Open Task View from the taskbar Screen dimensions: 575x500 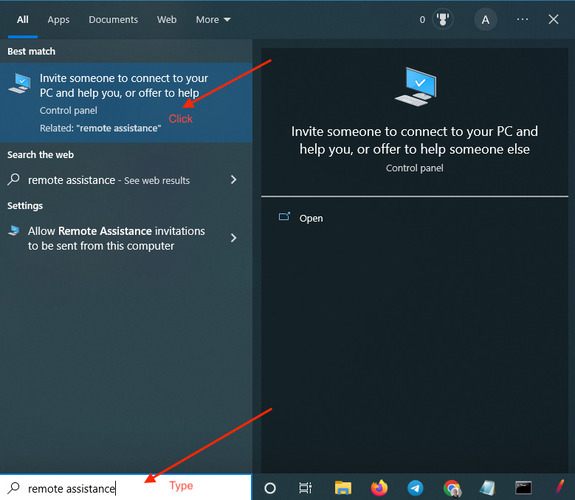click(x=305, y=488)
